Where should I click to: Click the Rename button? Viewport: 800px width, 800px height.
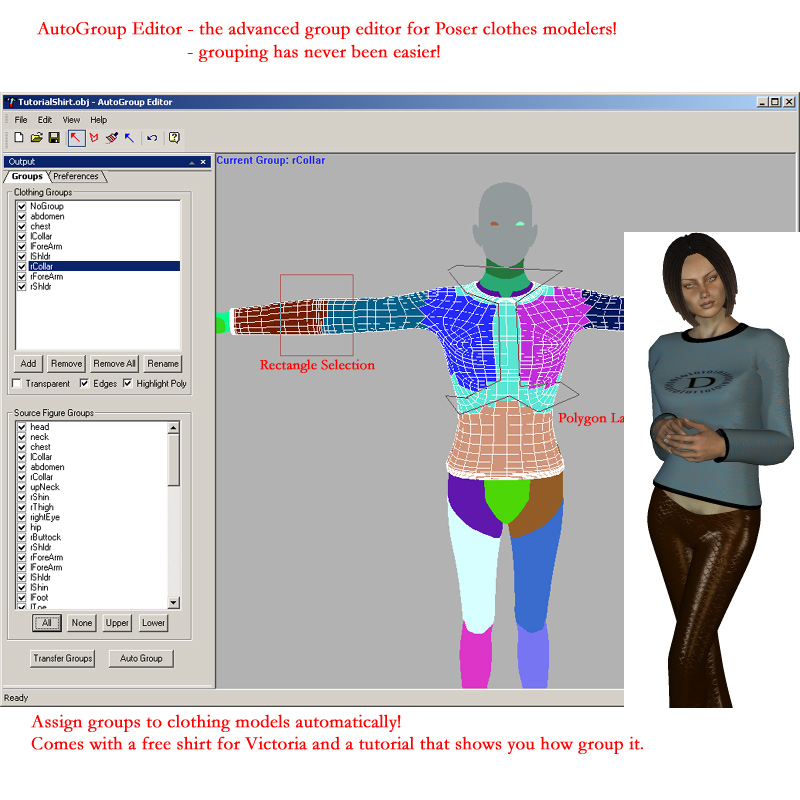click(163, 364)
